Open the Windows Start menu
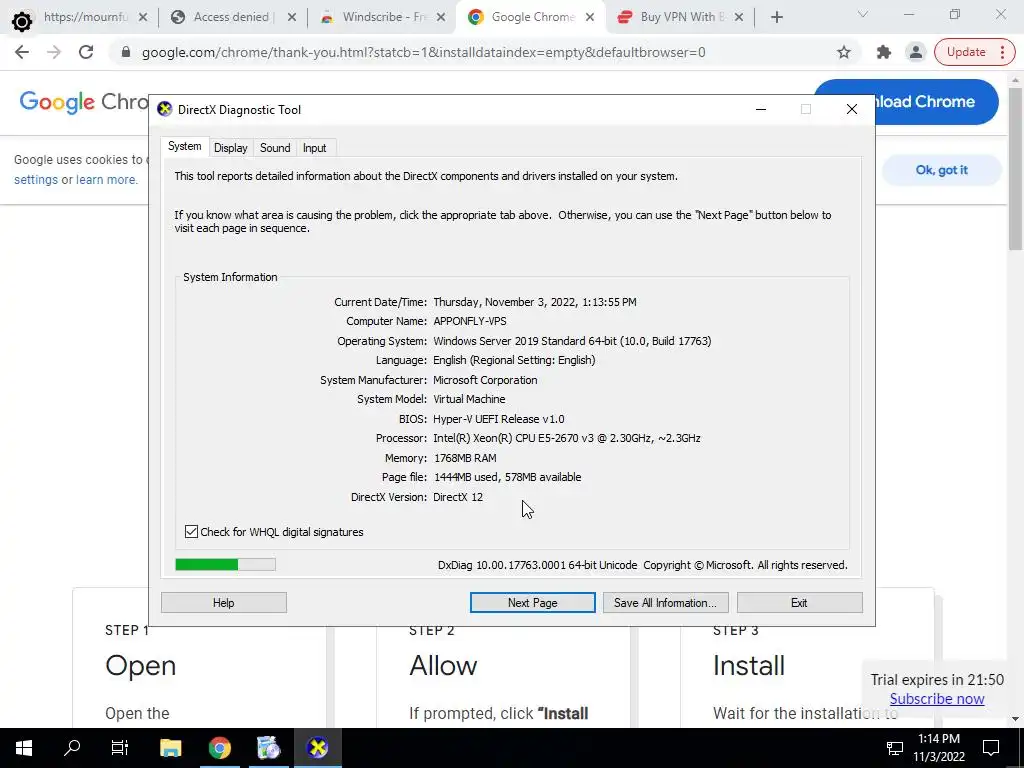 tap(24, 748)
